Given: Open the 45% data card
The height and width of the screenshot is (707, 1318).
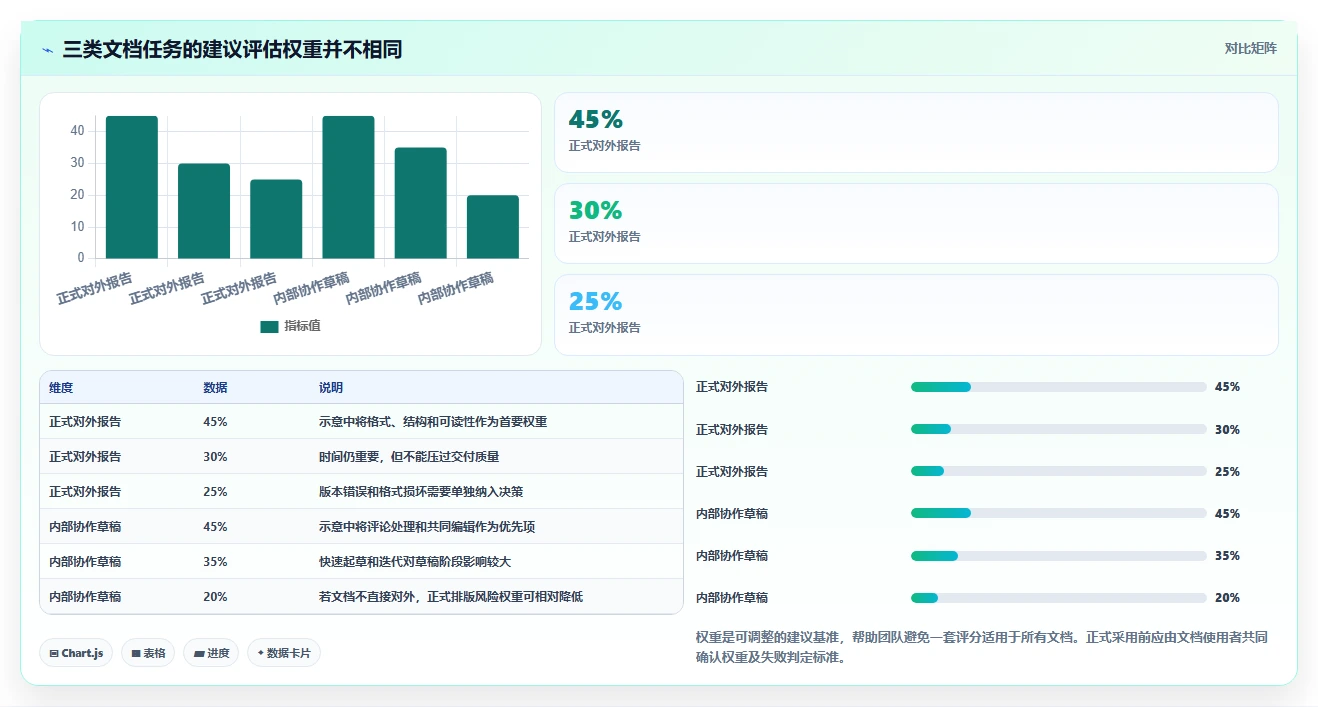Looking at the screenshot, I should 916,132.
